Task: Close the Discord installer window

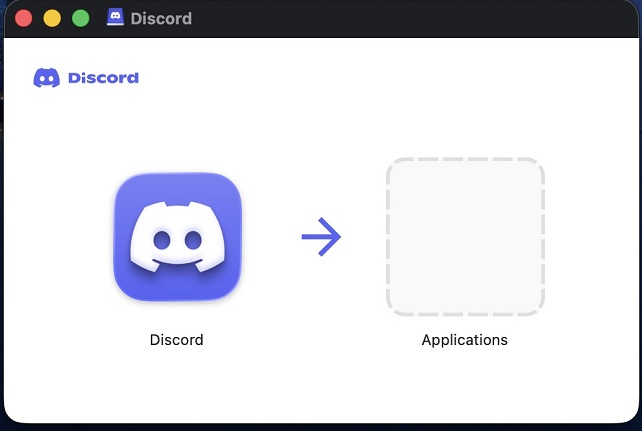Action: [x=24, y=18]
